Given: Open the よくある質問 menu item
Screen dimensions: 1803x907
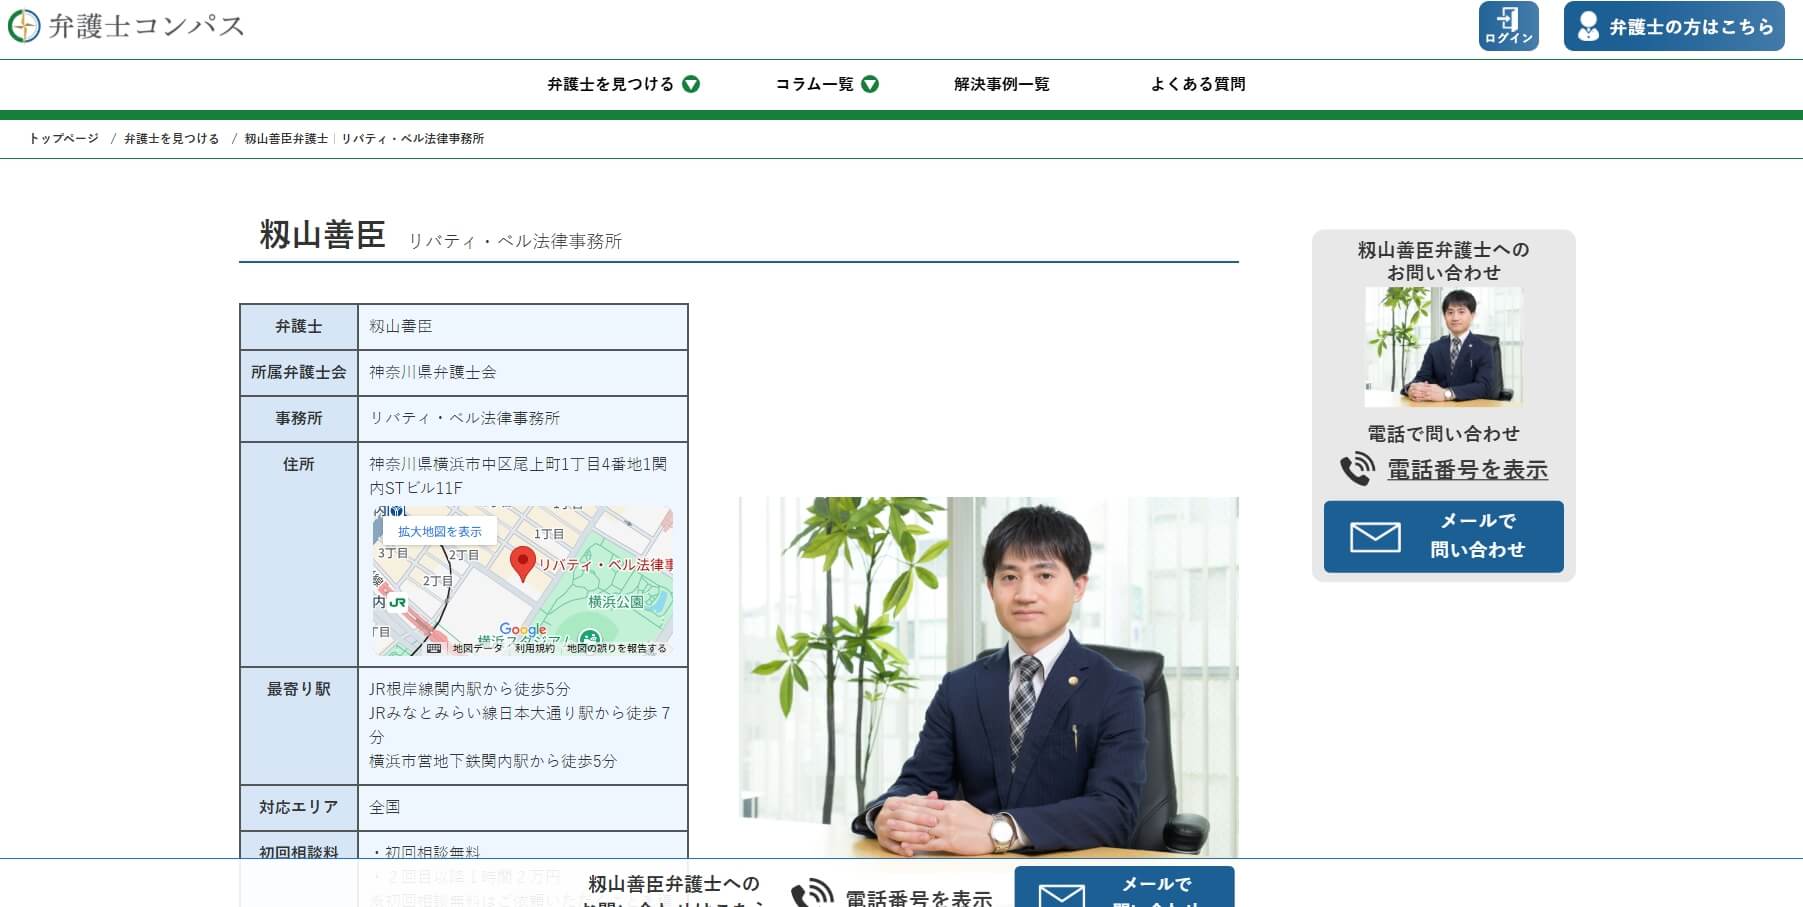Looking at the screenshot, I should [x=1199, y=84].
